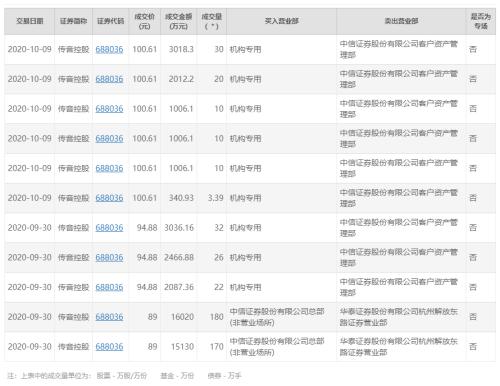
Task: Click date 2020-10-09 in the 3018.3 row
Action: (x=30, y=49)
